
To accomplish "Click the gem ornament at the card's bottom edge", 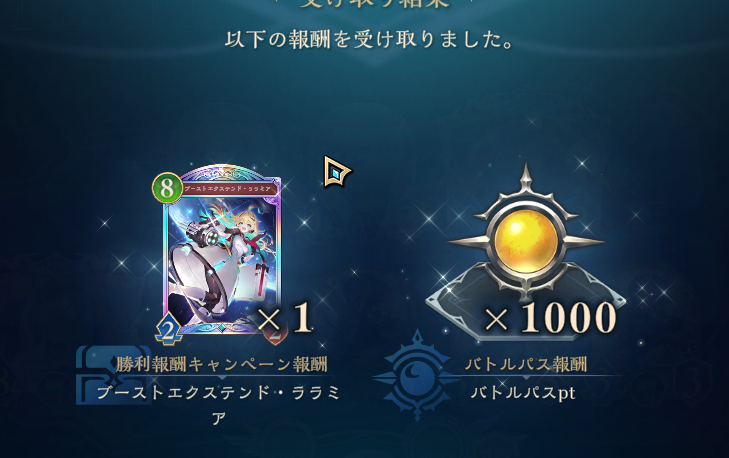I will click(x=222, y=328).
